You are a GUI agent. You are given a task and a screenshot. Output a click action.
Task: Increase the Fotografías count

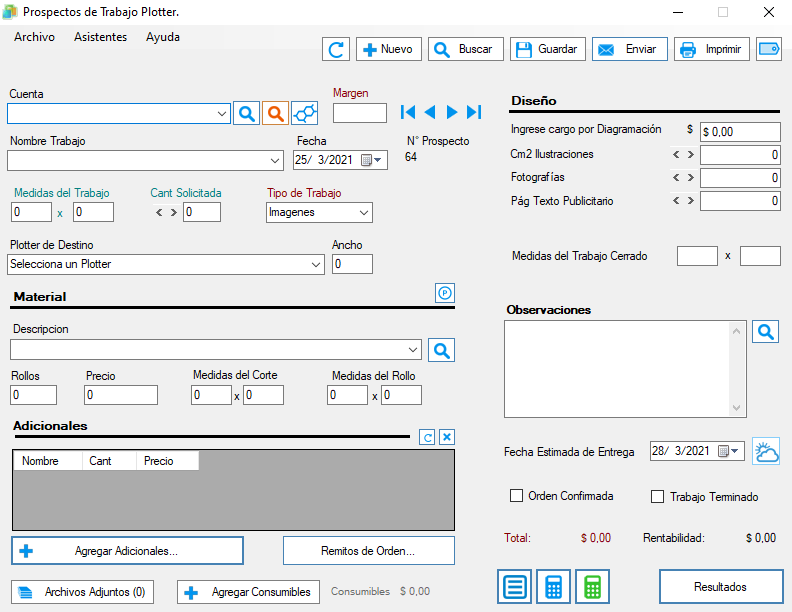tap(690, 177)
